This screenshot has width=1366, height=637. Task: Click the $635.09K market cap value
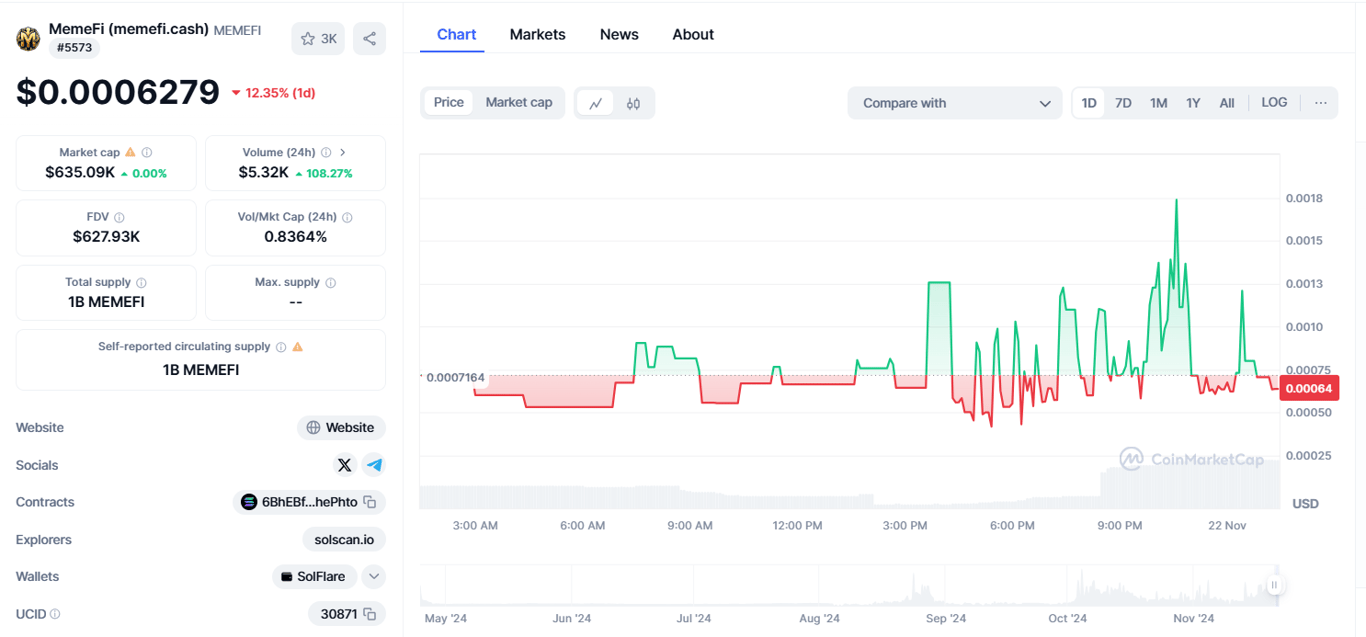[x=80, y=172]
